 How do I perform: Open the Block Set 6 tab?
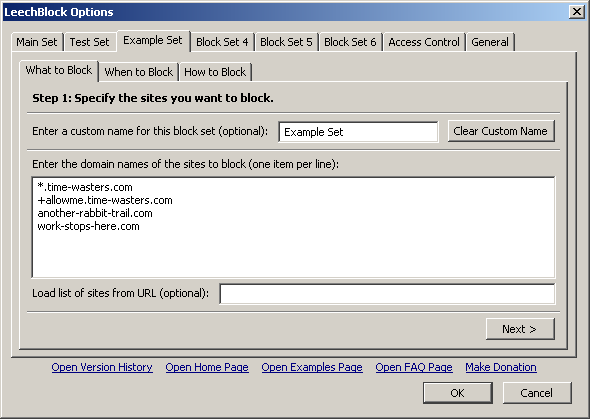[350, 42]
